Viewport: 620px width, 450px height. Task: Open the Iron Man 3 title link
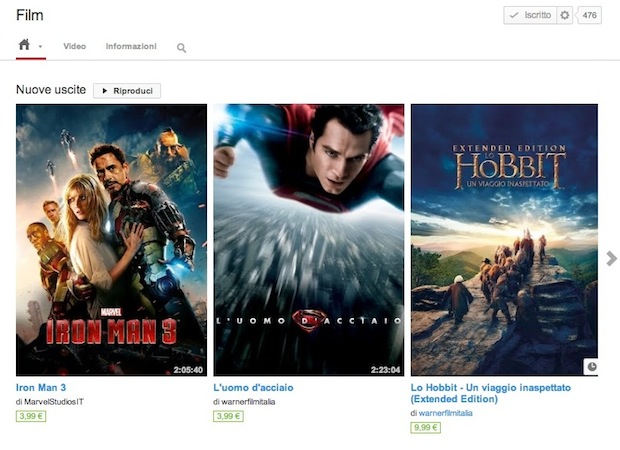pyautogui.click(x=41, y=387)
